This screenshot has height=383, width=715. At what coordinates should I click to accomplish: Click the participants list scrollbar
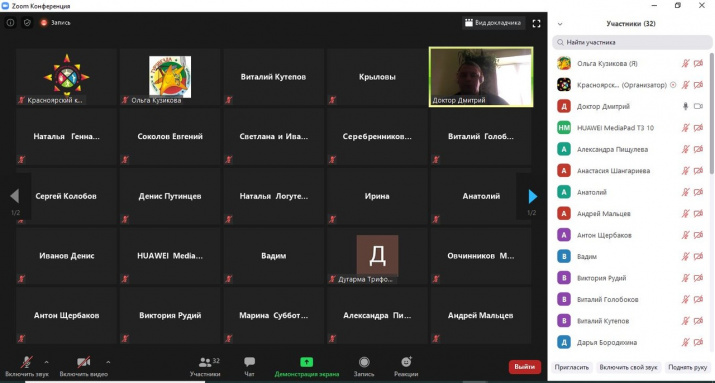(712, 114)
